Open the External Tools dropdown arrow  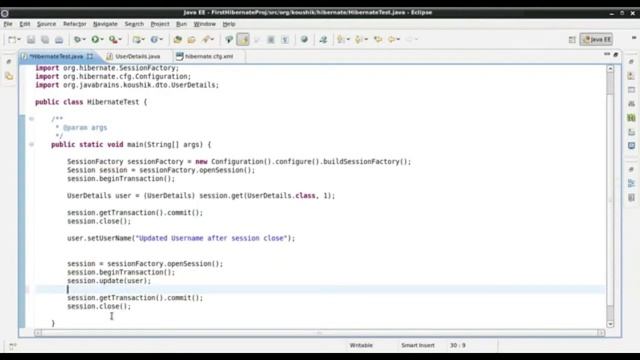click(x=120, y=40)
